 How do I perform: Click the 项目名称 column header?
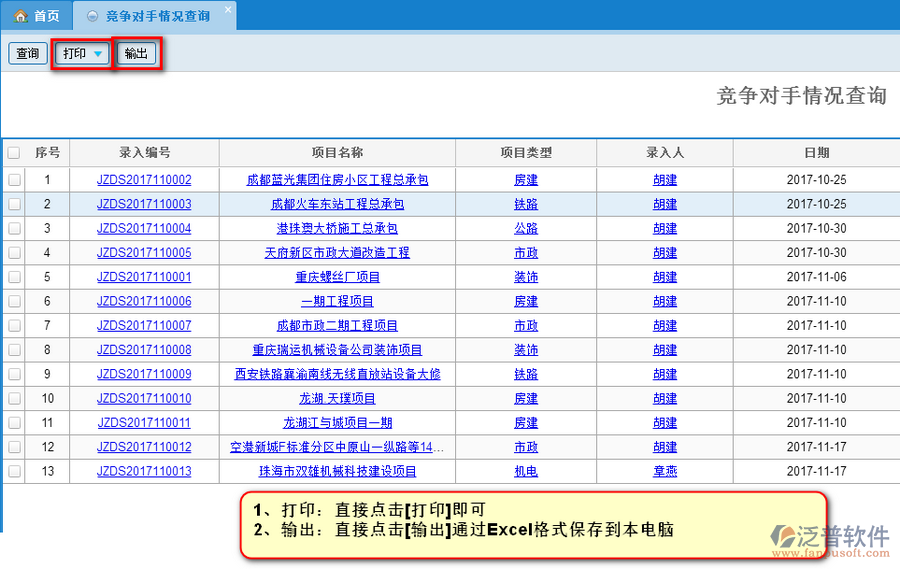tap(337, 153)
